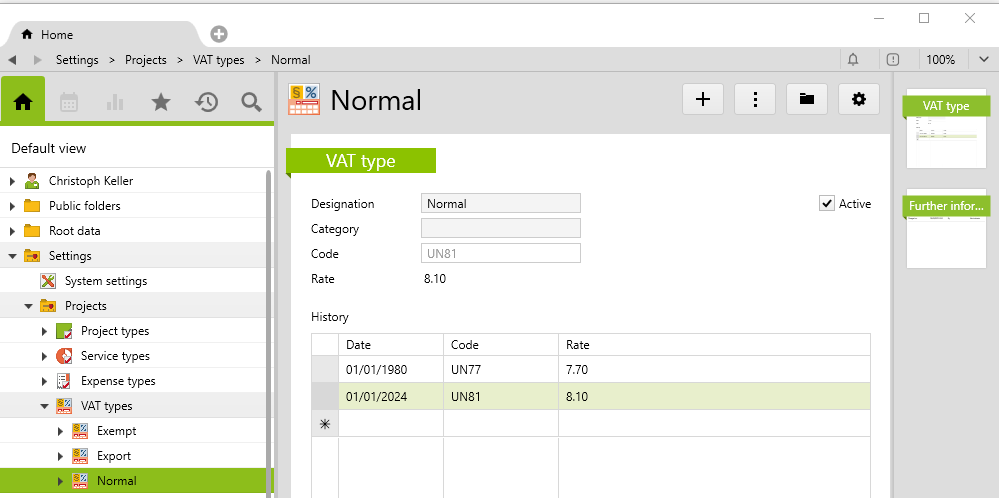Click the Further information page thumbnail
The height and width of the screenshot is (498, 999).
coord(945,230)
